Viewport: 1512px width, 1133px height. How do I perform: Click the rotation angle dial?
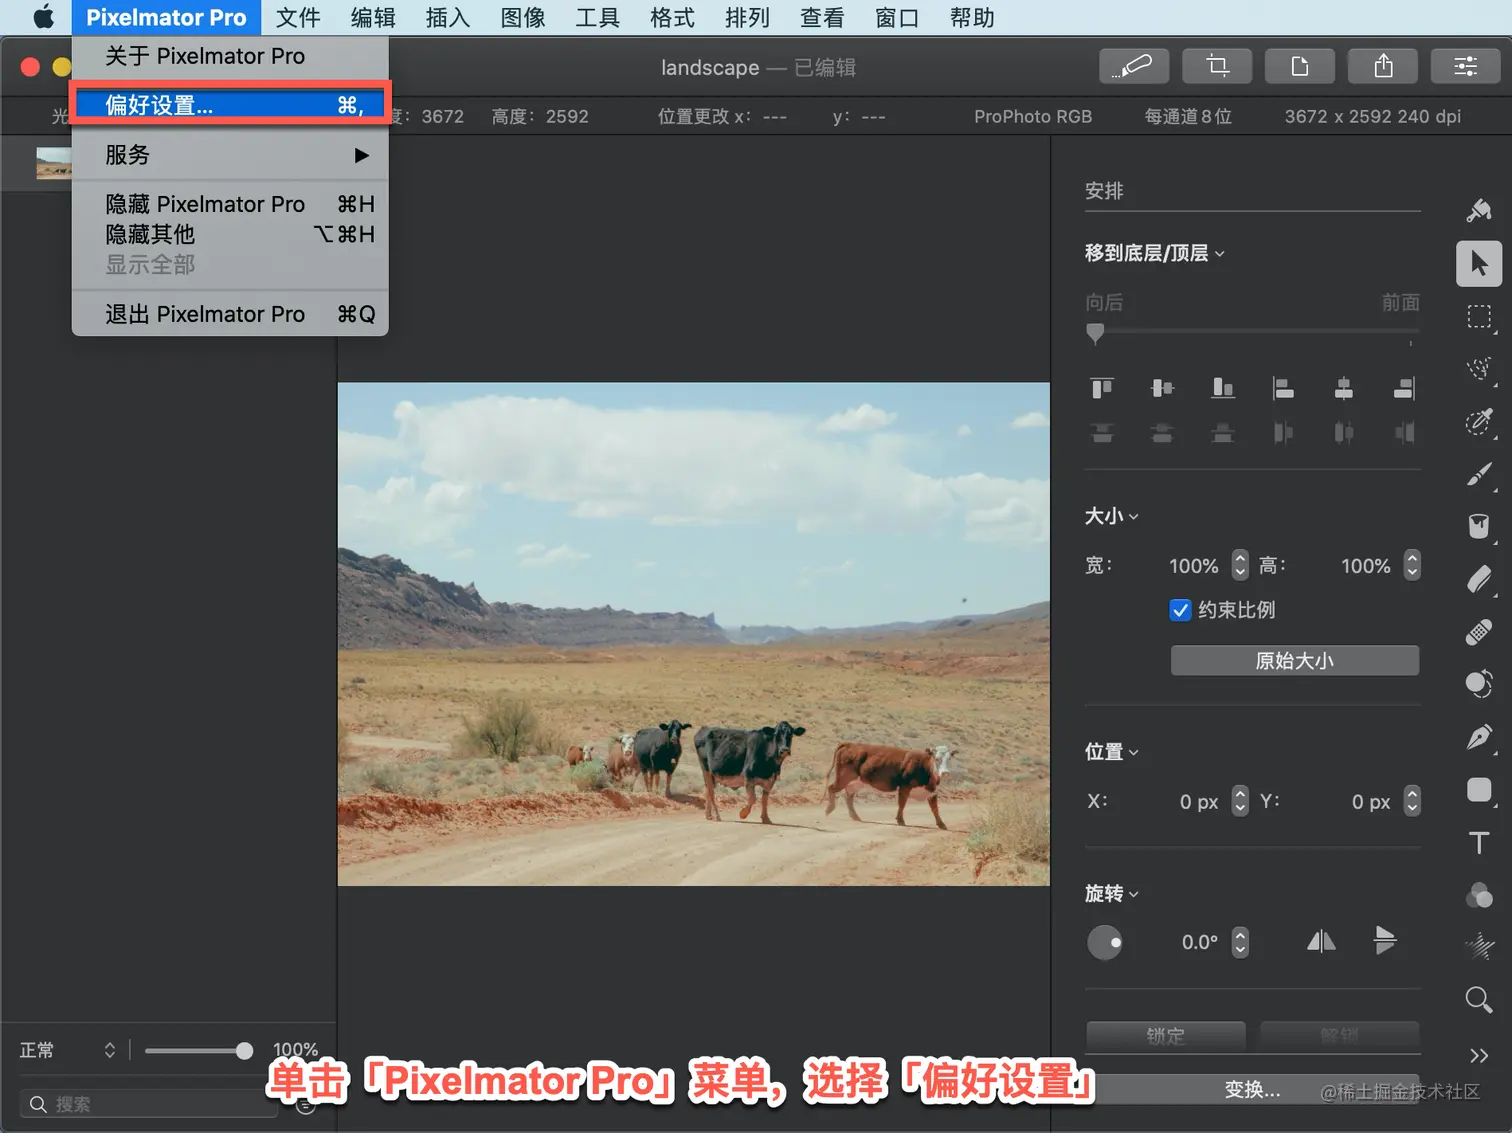[1105, 942]
